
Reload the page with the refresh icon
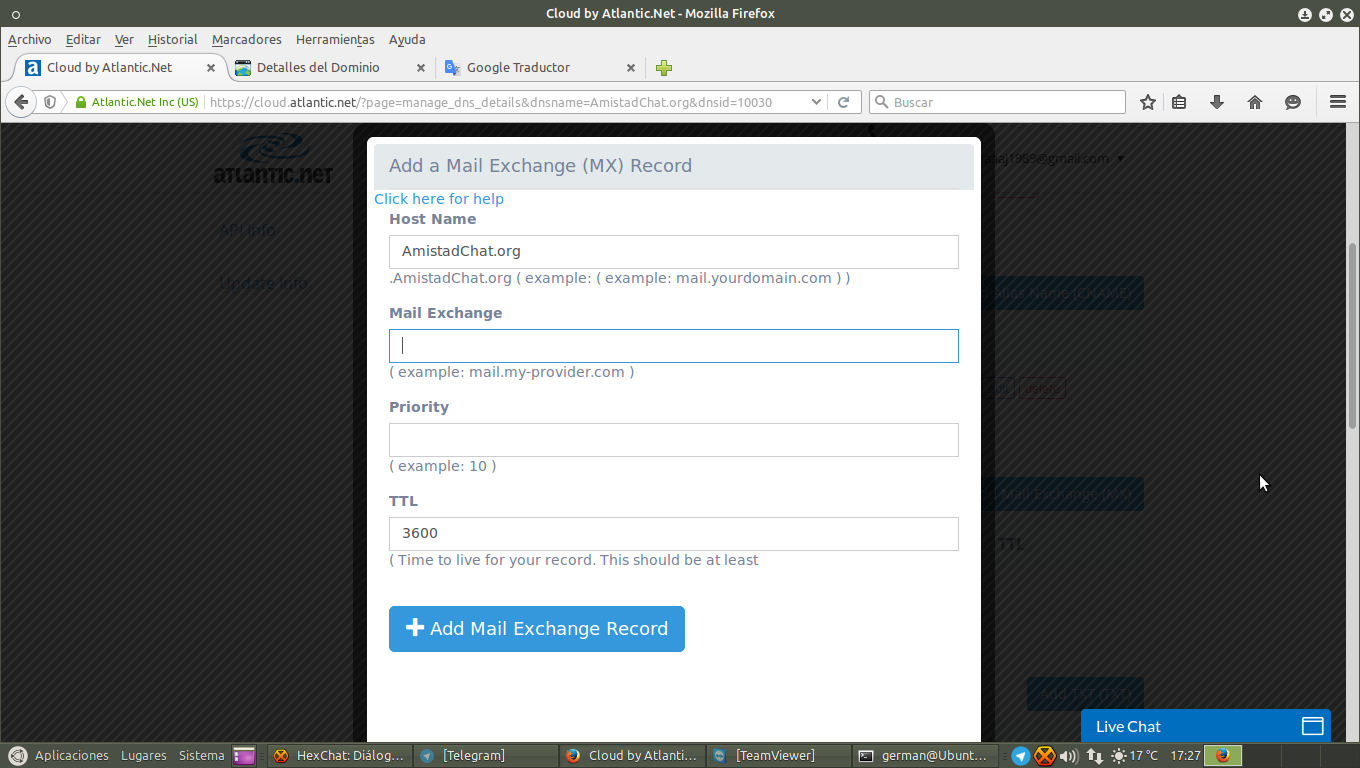[843, 102]
